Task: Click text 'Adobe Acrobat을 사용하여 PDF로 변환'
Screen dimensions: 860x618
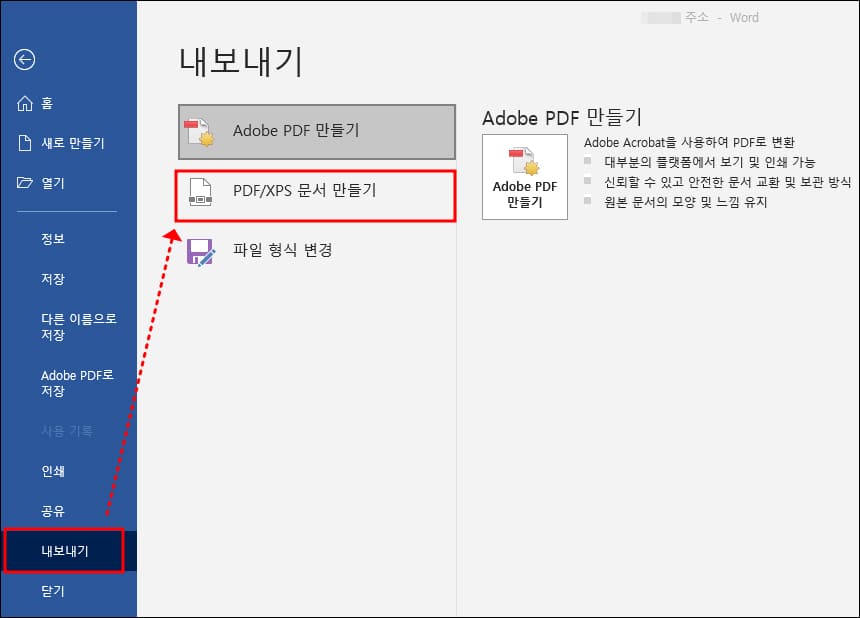Action: 689,143
